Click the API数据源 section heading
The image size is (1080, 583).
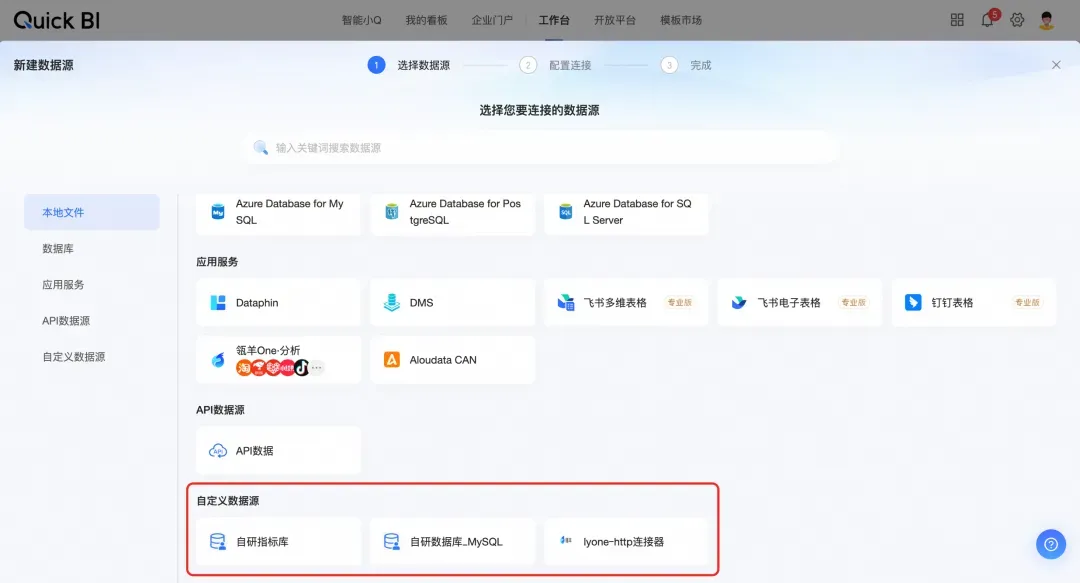coord(220,410)
